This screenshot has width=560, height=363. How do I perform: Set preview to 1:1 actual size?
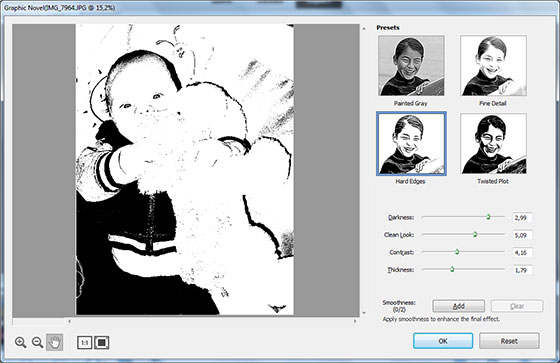(x=85, y=343)
